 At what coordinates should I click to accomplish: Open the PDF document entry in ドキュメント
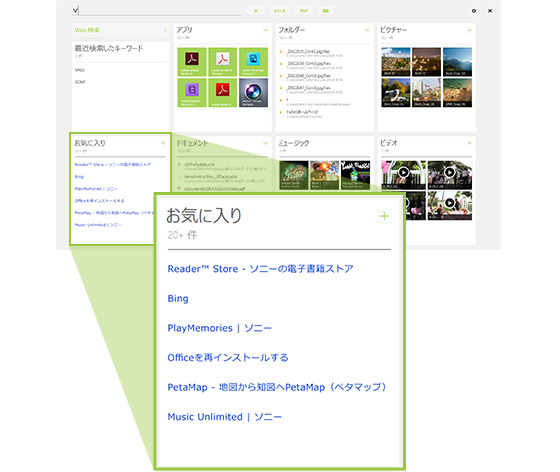212,189
